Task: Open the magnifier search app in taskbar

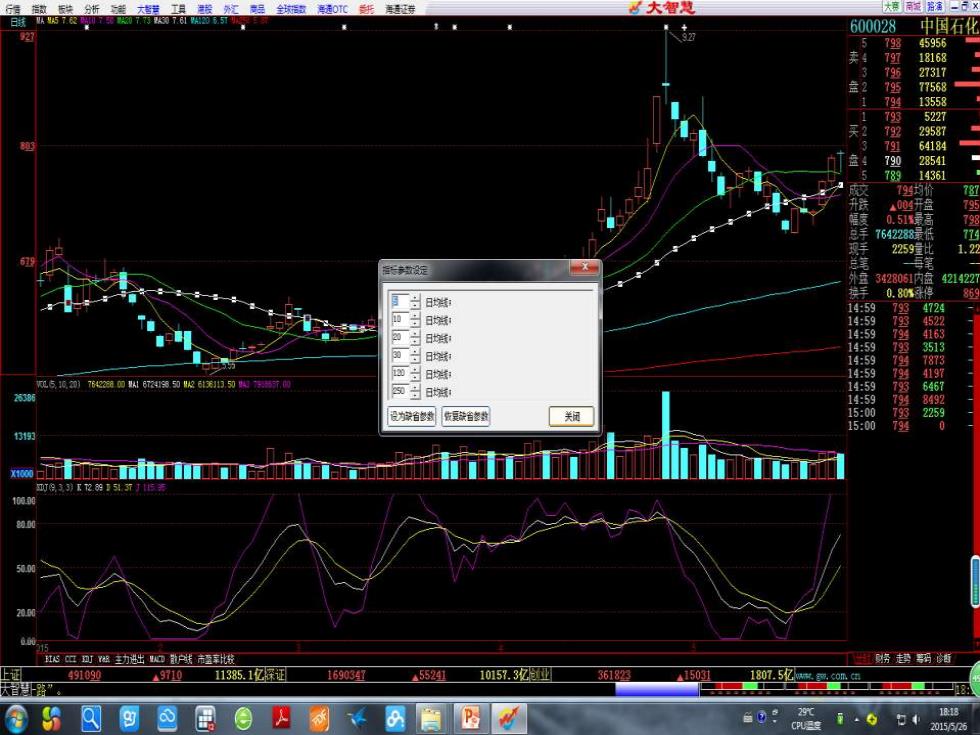Action: coord(91,719)
